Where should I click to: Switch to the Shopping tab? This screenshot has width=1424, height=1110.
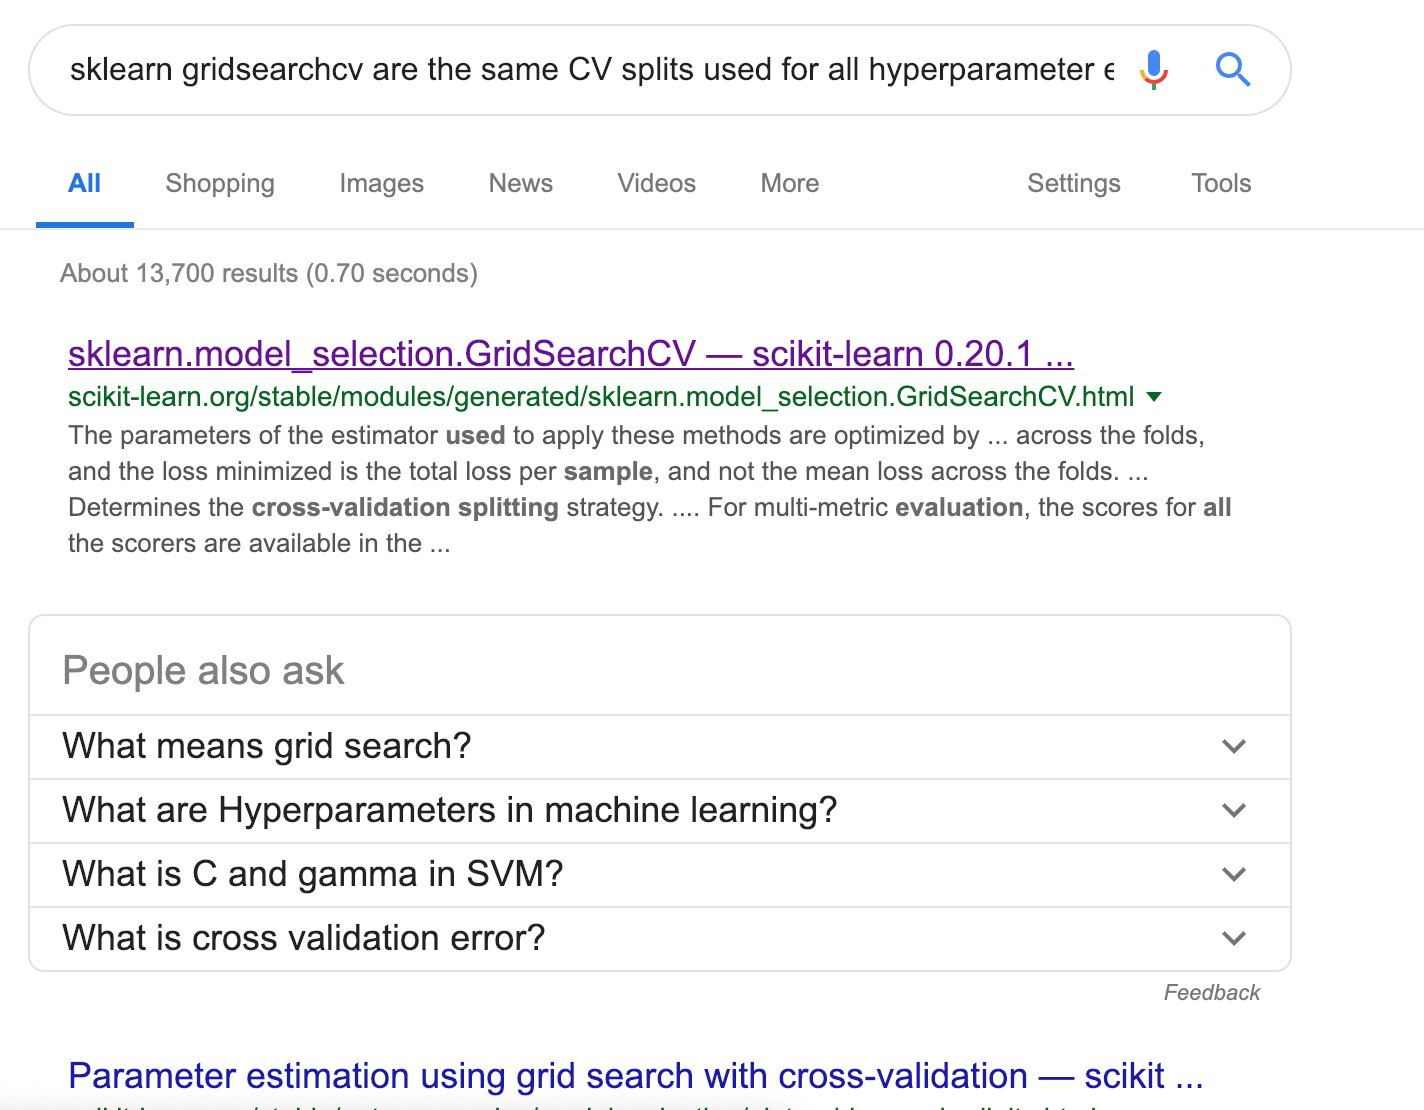pyautogui.click(x=220, y=184)
